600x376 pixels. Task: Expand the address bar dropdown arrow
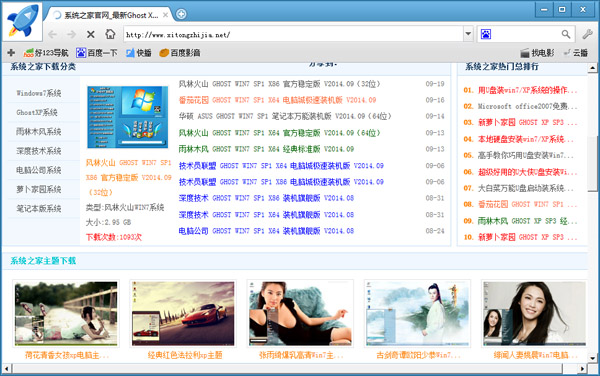pyautogui.click(x=468, y=34)
